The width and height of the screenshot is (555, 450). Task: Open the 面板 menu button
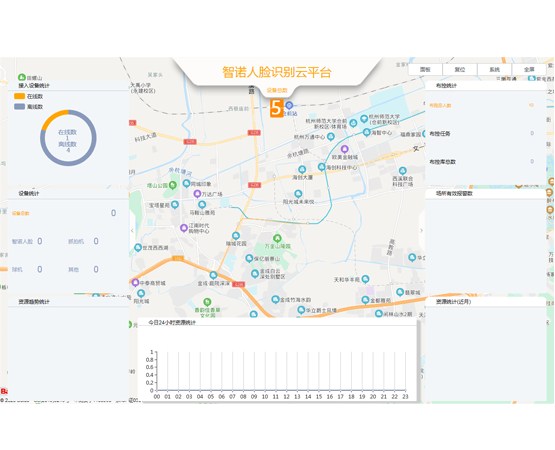[425, 69]
